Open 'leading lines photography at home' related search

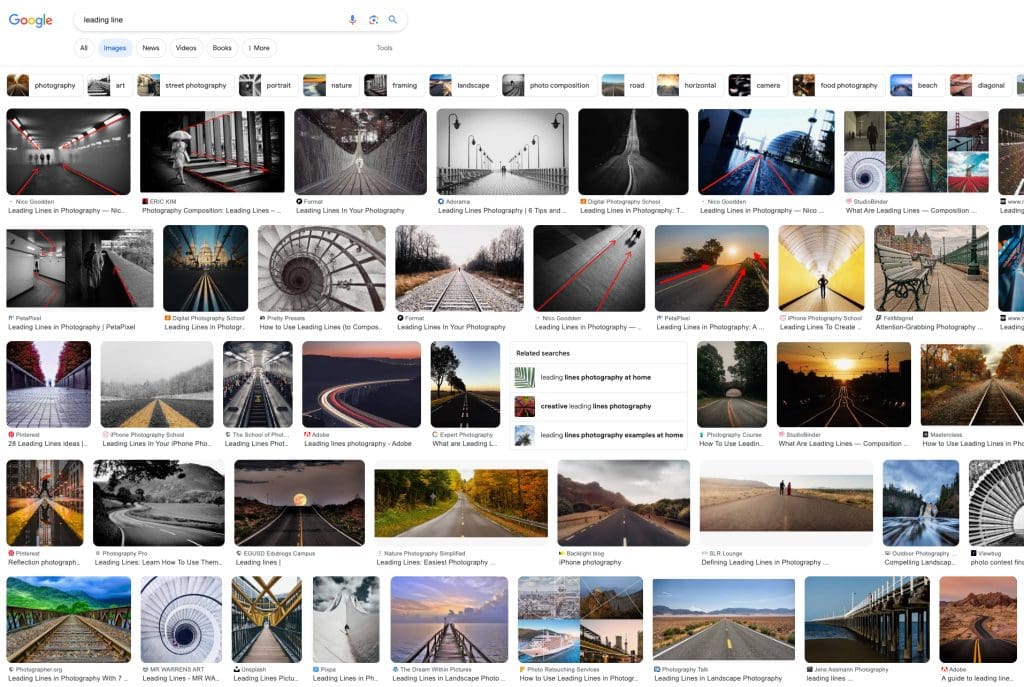pos(595,377)
